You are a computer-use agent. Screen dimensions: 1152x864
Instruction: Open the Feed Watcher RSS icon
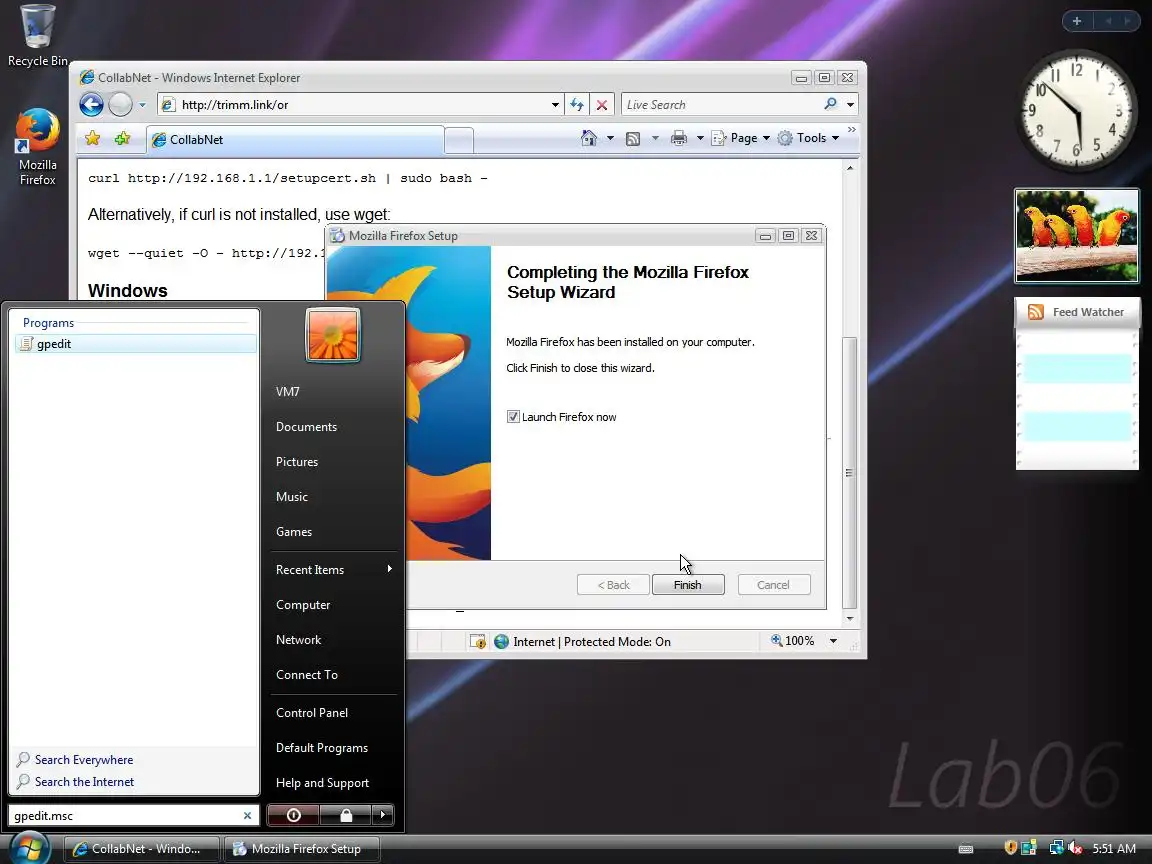[1036, 312]
